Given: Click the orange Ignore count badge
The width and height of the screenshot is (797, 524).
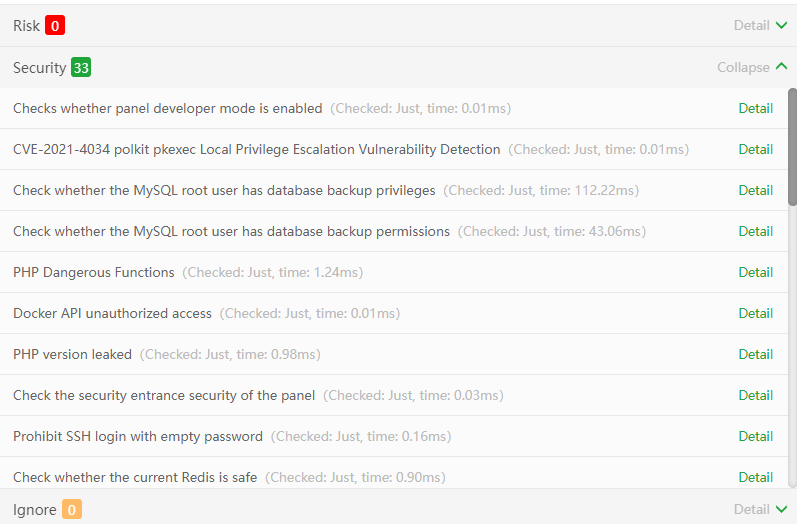Looking at the screenshot, I should pyautogui.click(x=72, y=509).
